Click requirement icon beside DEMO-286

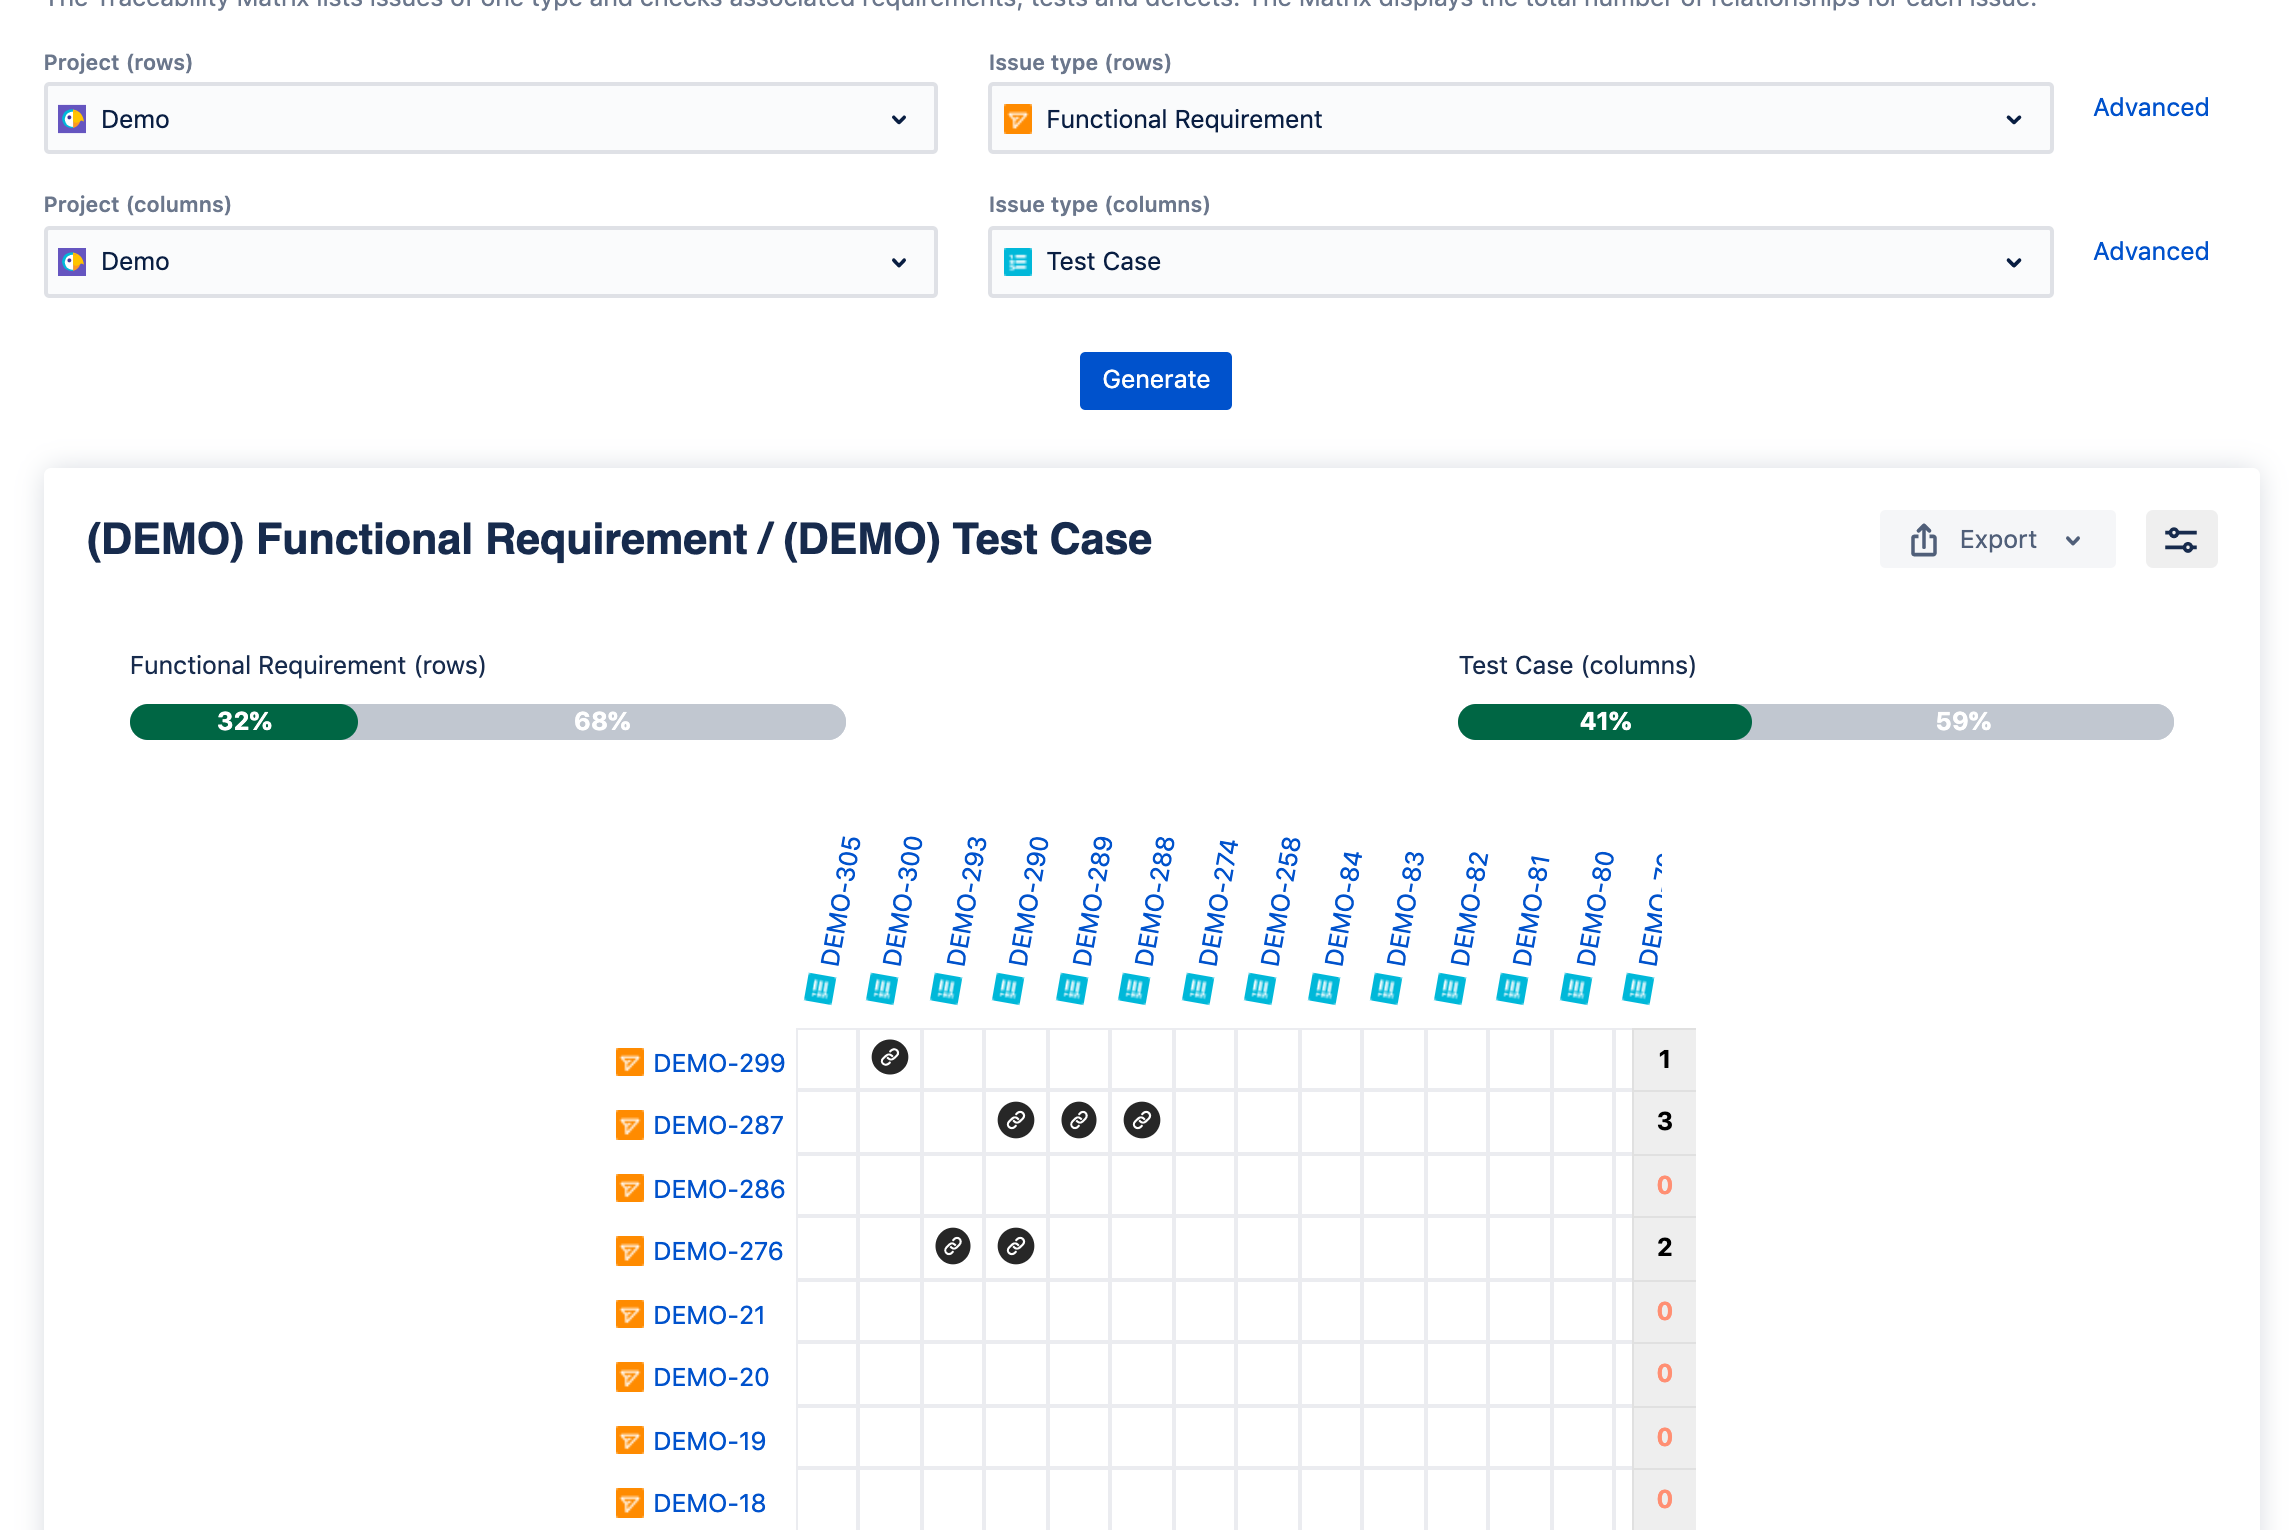630,1188
